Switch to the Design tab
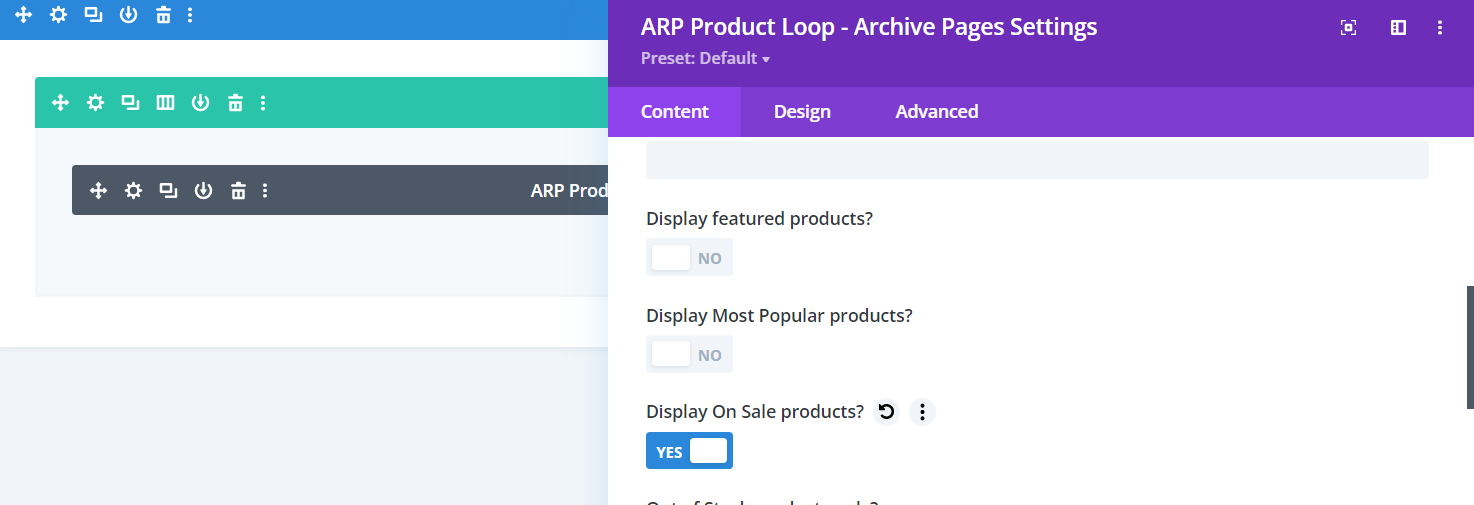 (802, 112)
